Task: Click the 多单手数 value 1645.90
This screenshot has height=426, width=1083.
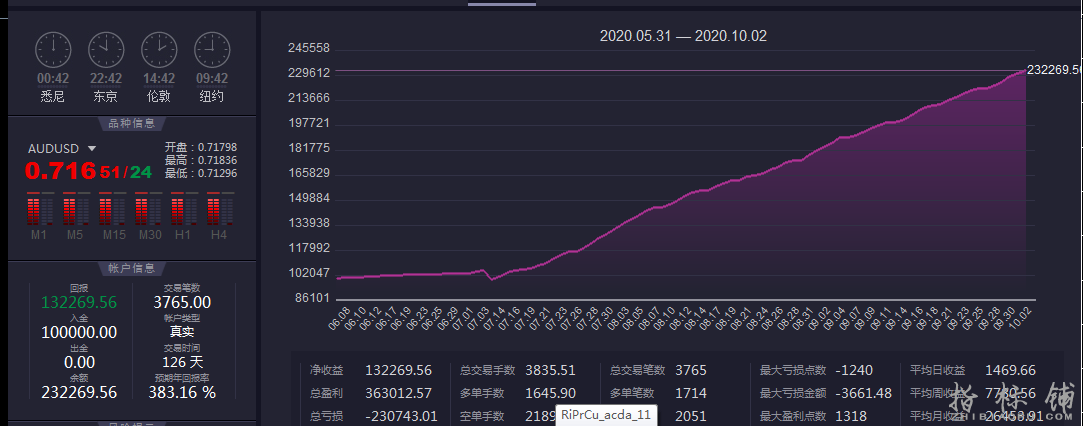Action: coord(550,394)
